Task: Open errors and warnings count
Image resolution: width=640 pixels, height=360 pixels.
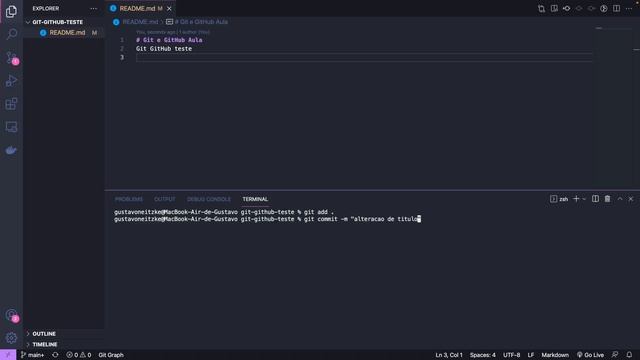Action: pyautogui.click(x=79, y=355)
